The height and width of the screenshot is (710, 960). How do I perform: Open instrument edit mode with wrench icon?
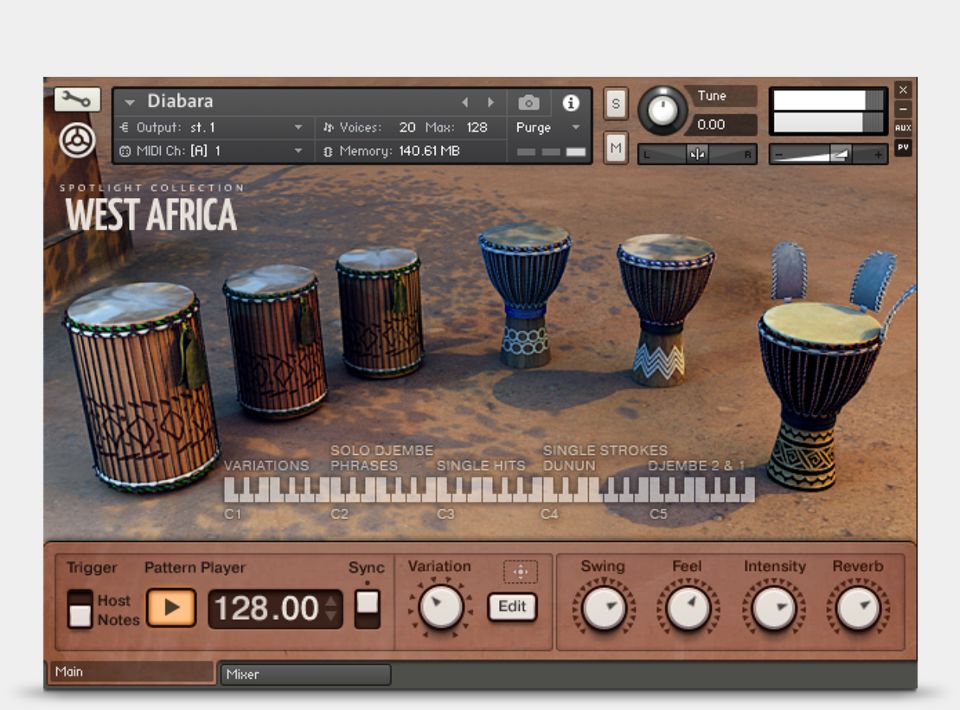tap(77, 99)
